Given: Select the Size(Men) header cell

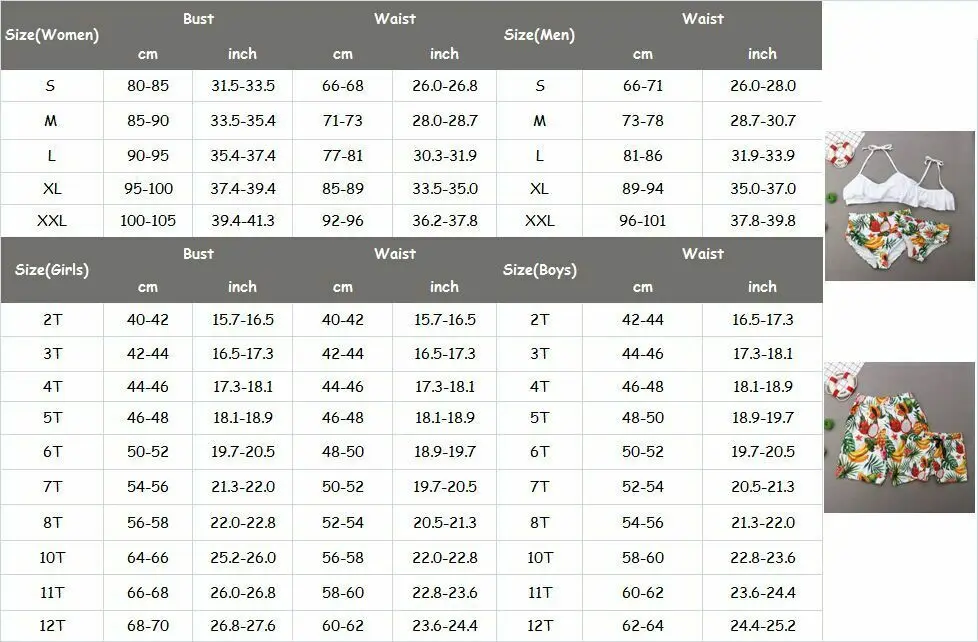Looking at the screenshot, I should coord(540,35).
